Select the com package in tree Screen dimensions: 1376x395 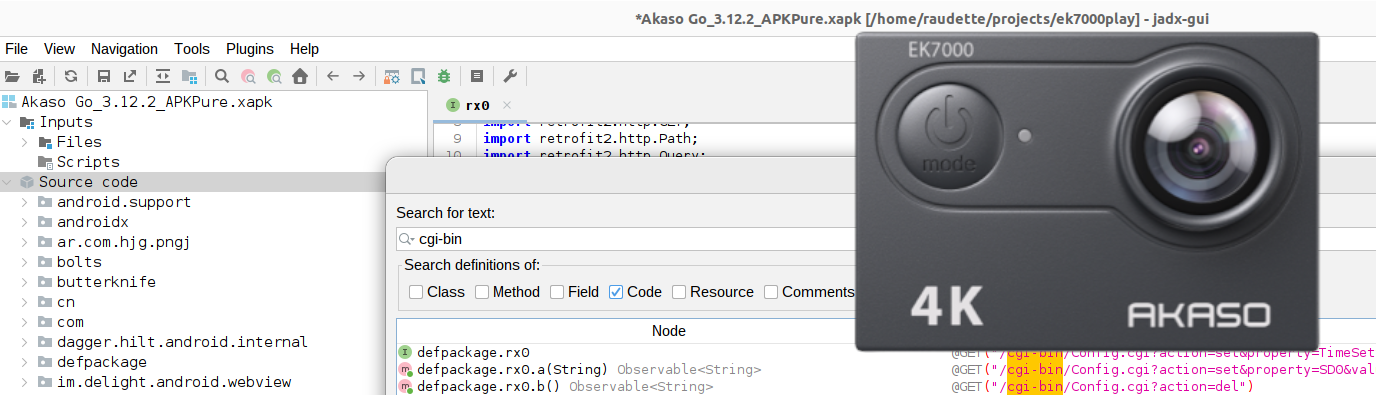pyautogui.click(x=70, y=322)
